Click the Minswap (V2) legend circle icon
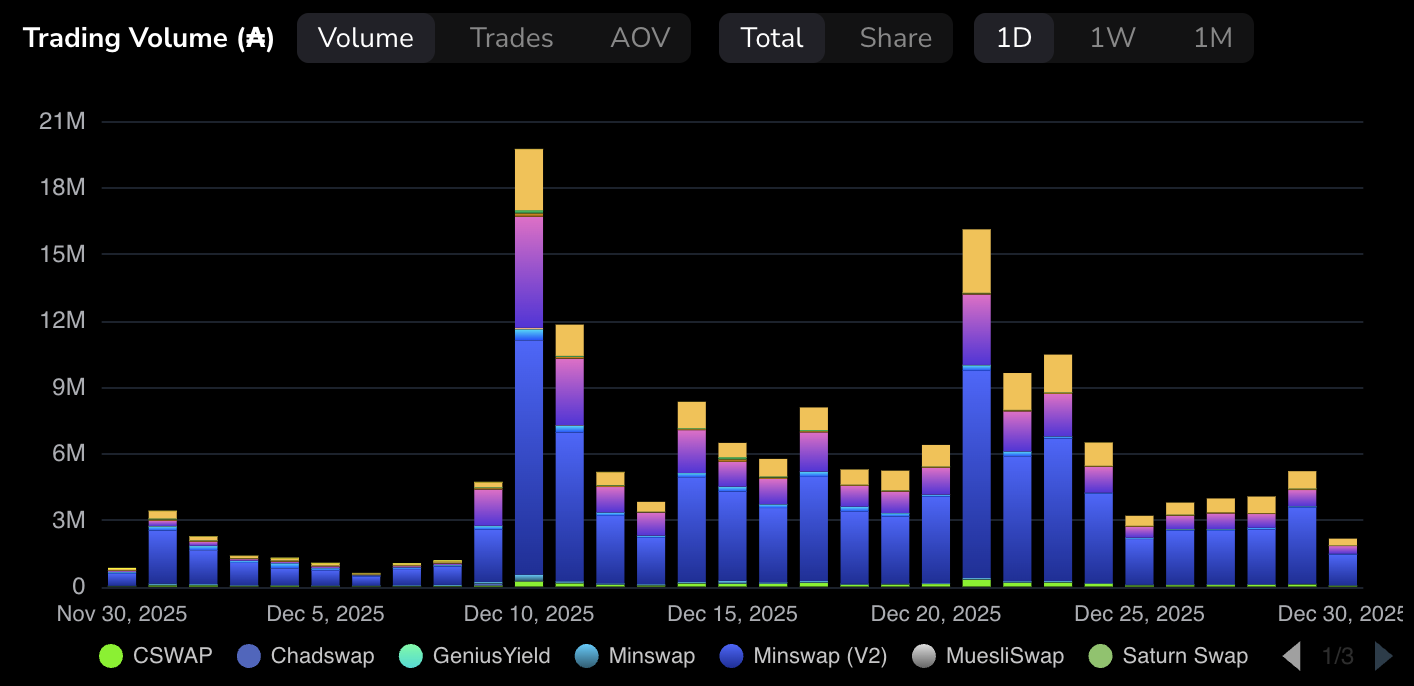This screenshot has width=1414, height=686. click(732, 656)
